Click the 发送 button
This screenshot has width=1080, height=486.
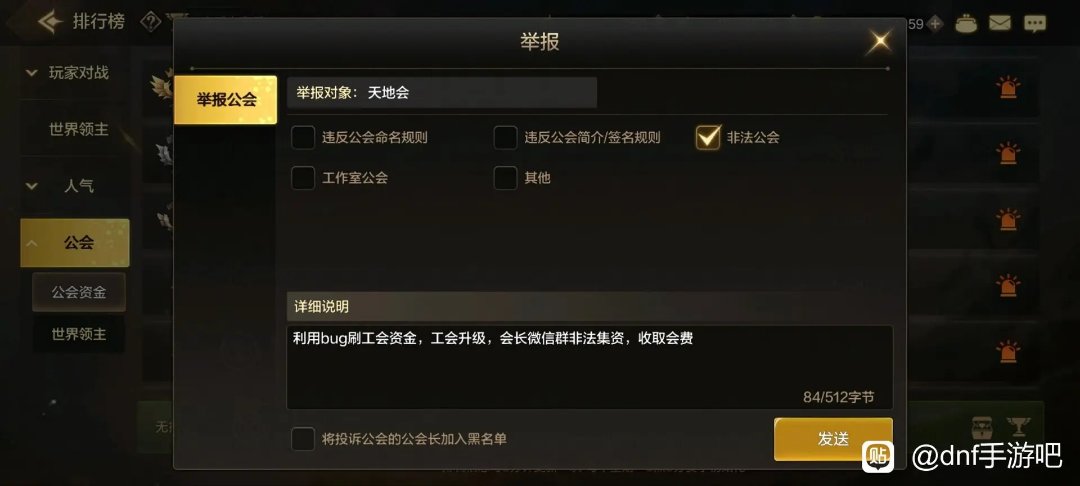pyautogui.click(x=833, y=439)
